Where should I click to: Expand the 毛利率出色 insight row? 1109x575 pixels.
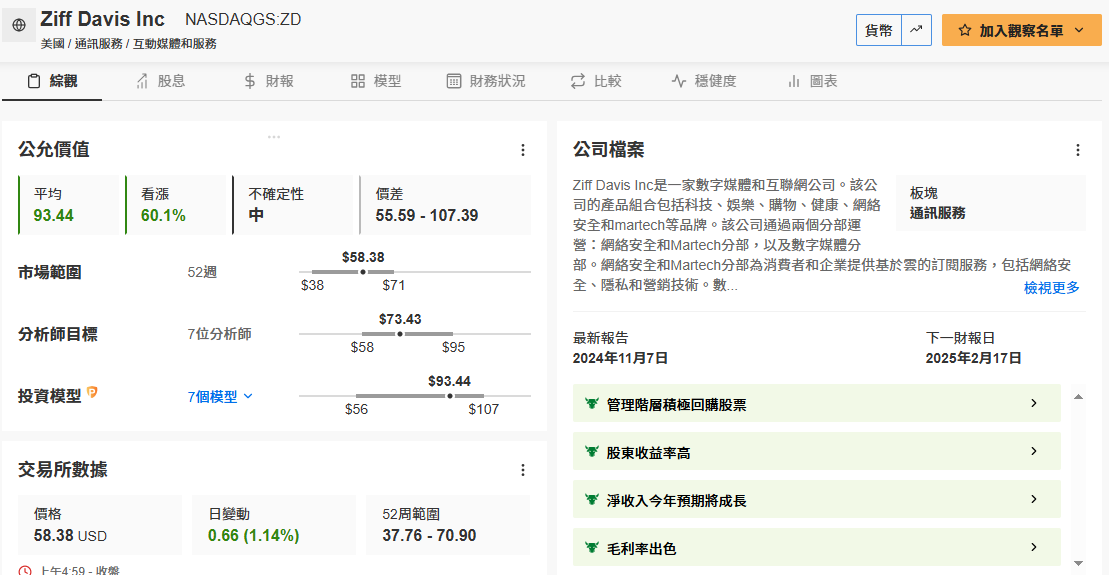click(817, 547)
